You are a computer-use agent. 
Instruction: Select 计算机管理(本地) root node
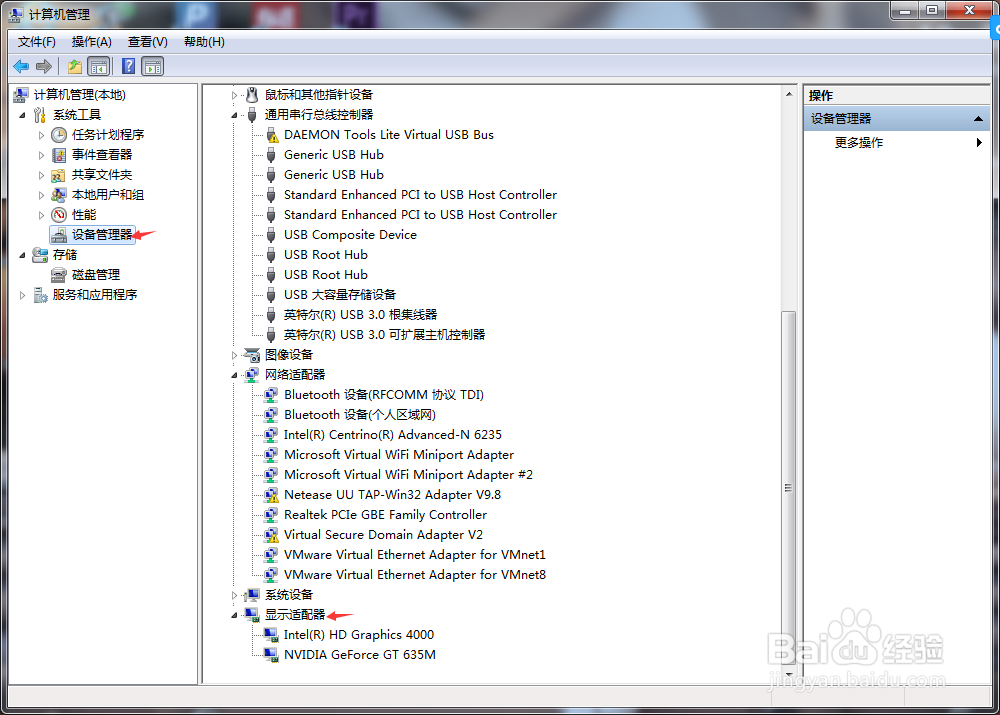[80, 95]
